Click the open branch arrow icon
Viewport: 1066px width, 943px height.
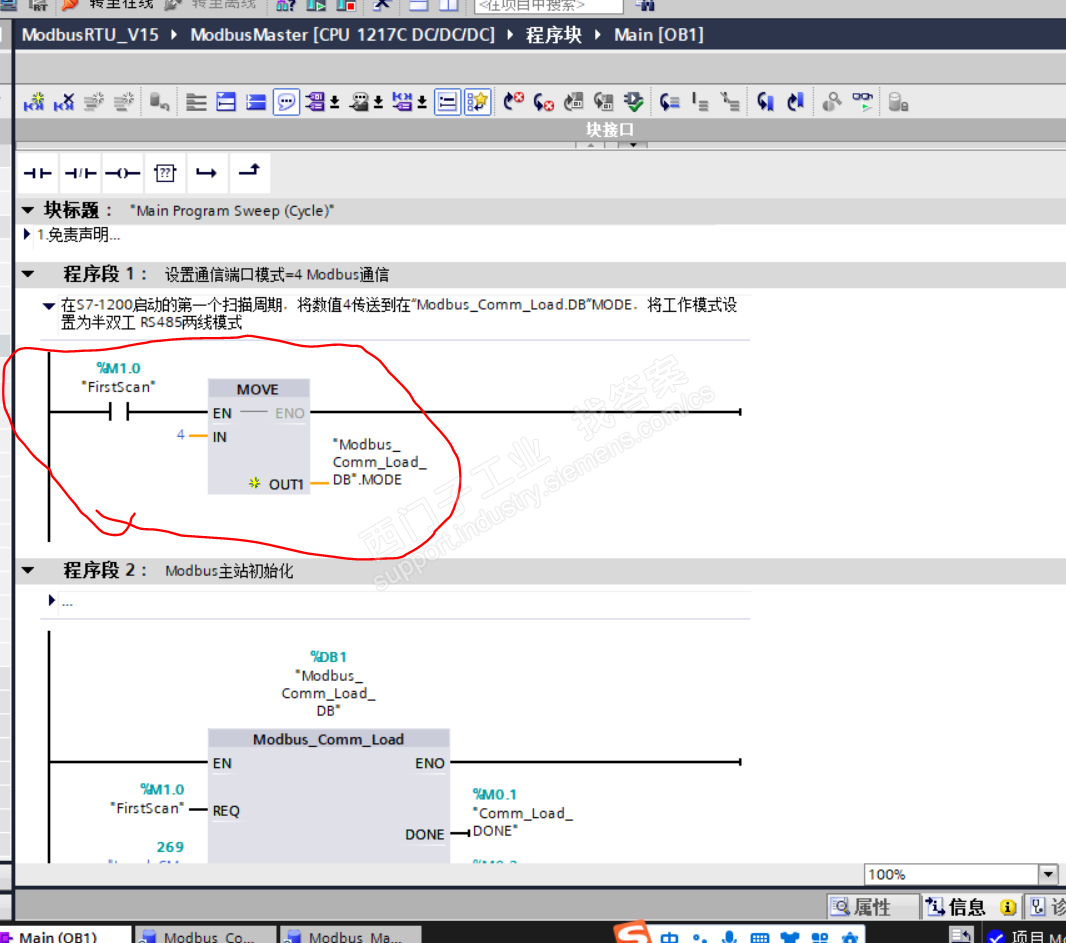[x=207, y=173]
